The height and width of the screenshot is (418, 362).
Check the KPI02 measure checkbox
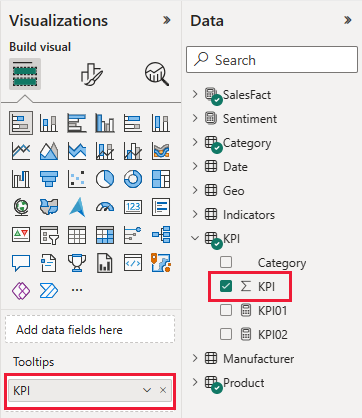[226, 334]
